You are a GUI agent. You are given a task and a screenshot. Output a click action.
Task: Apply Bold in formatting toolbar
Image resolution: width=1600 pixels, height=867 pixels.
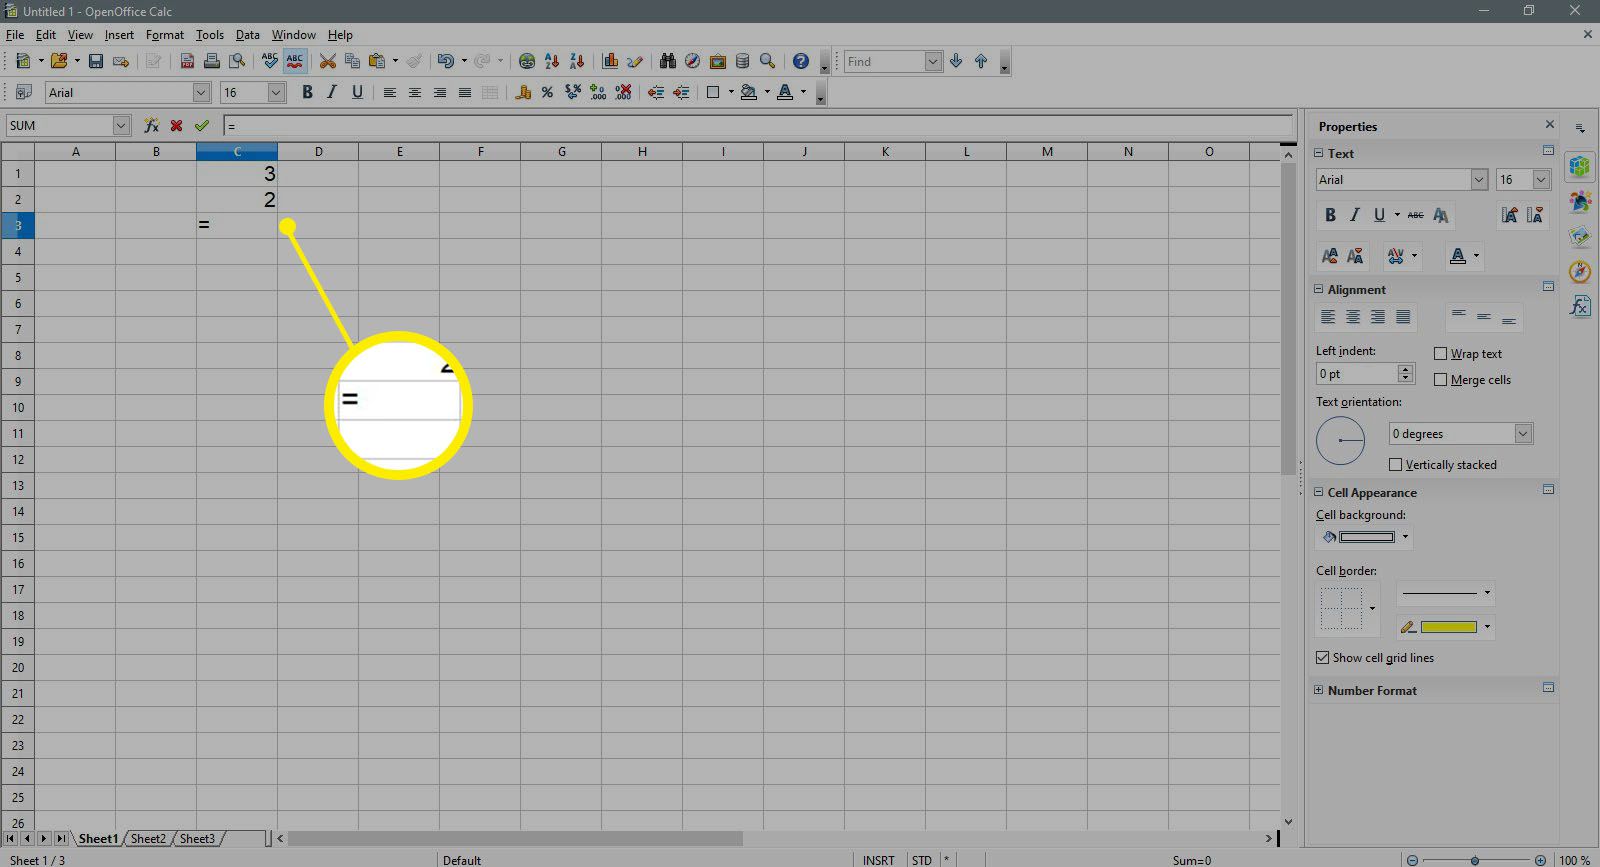click(307, 92)
